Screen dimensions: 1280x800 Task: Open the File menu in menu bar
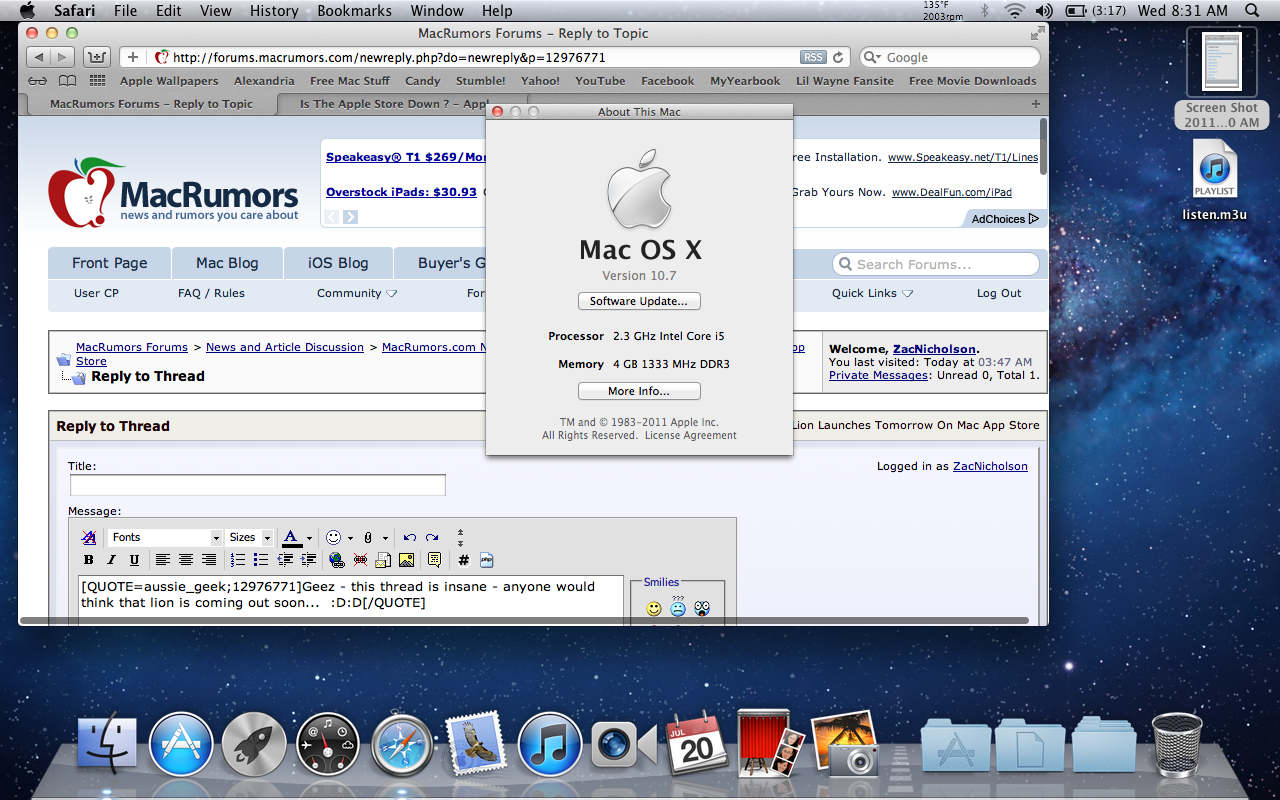pyautogui.click(x=126, y=11)
